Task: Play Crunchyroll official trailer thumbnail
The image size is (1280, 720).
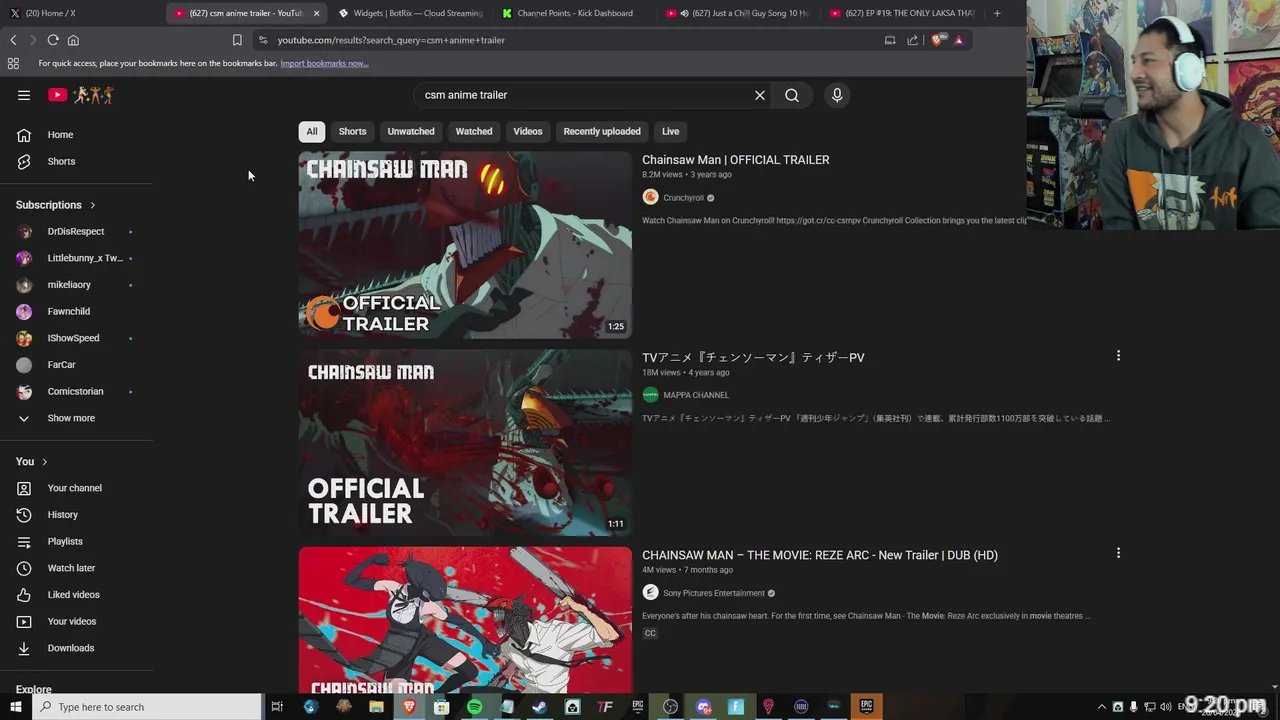Action: tap(465, 245)
